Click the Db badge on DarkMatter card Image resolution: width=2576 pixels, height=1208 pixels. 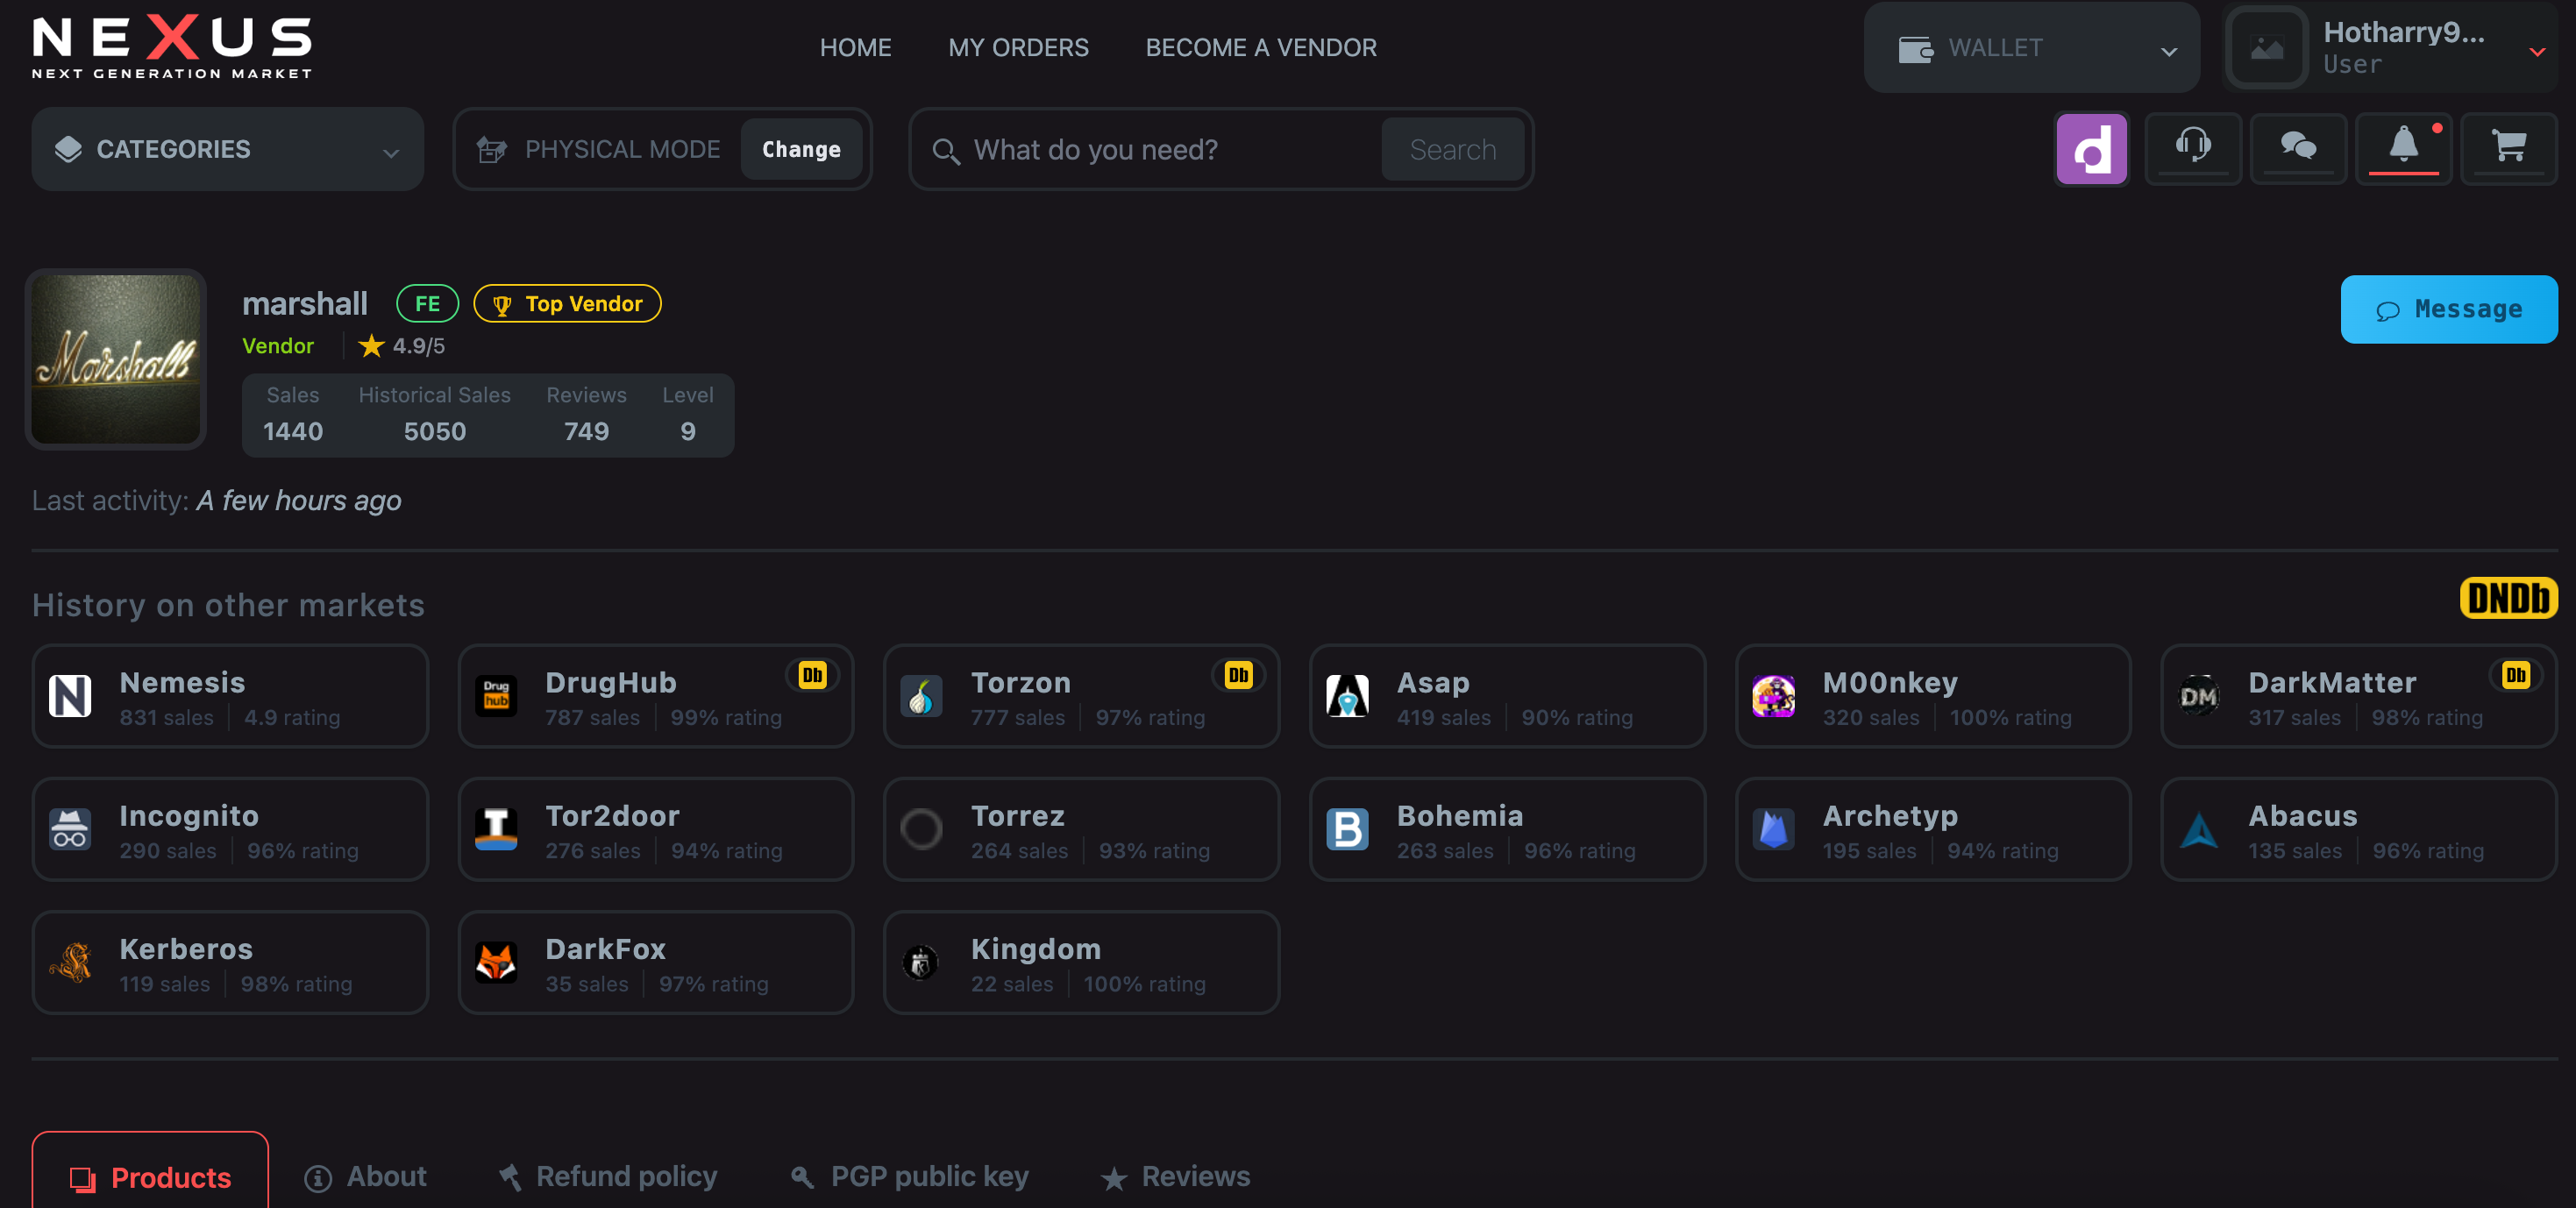point(2515,675)
